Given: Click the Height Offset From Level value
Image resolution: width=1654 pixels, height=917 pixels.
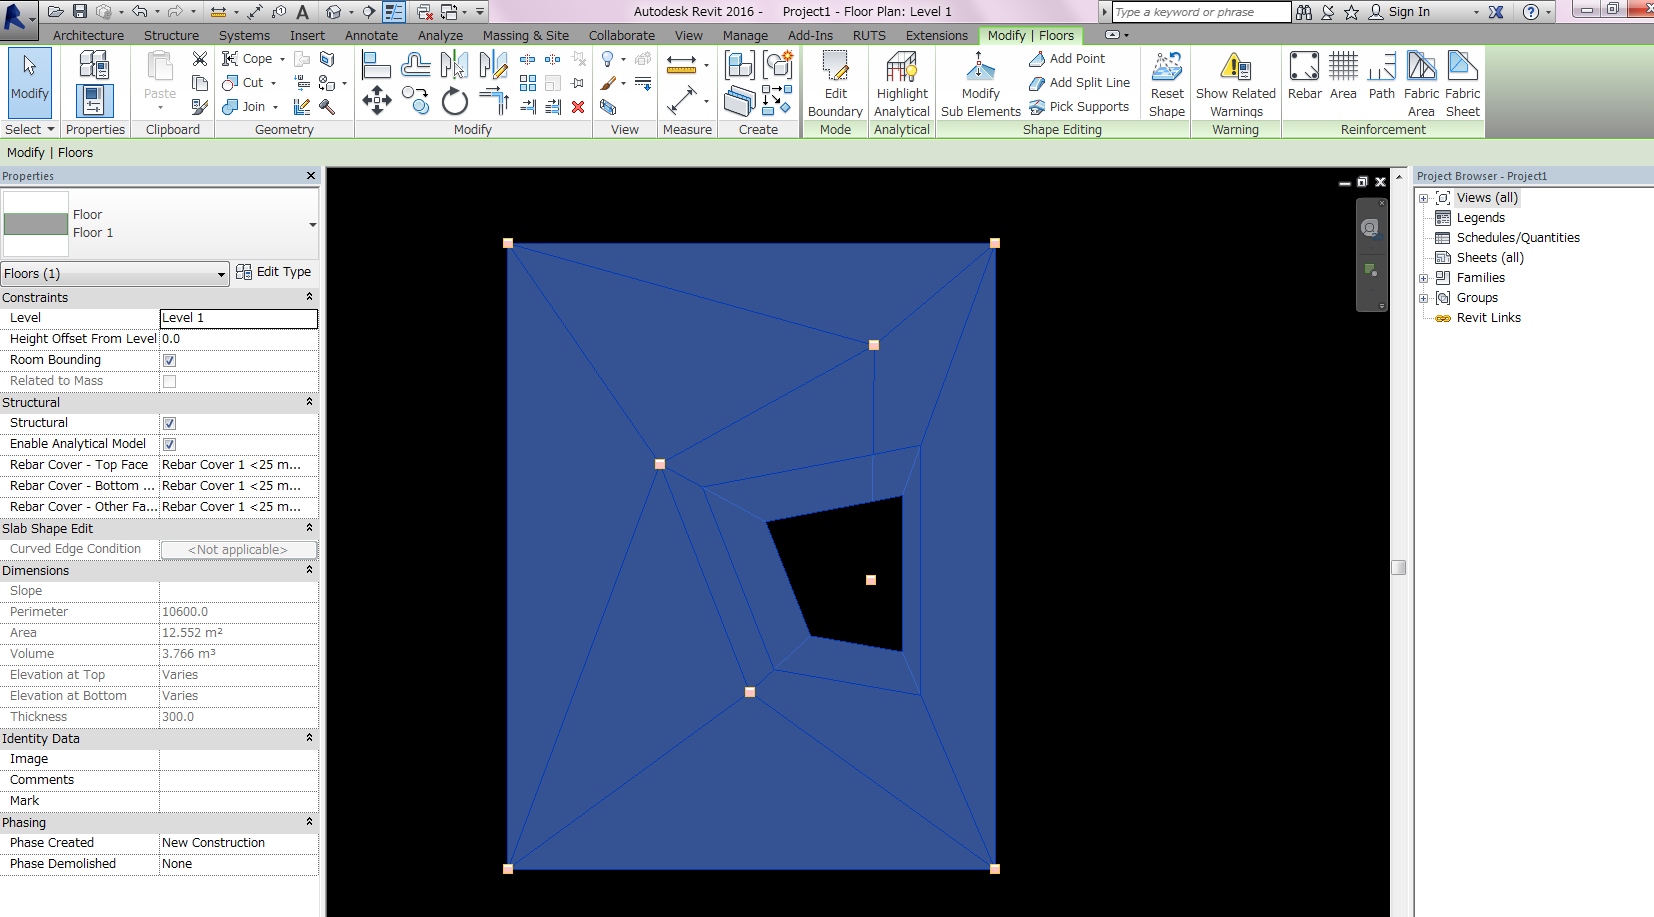Looking at the screenshot, I should coord(239,339).
